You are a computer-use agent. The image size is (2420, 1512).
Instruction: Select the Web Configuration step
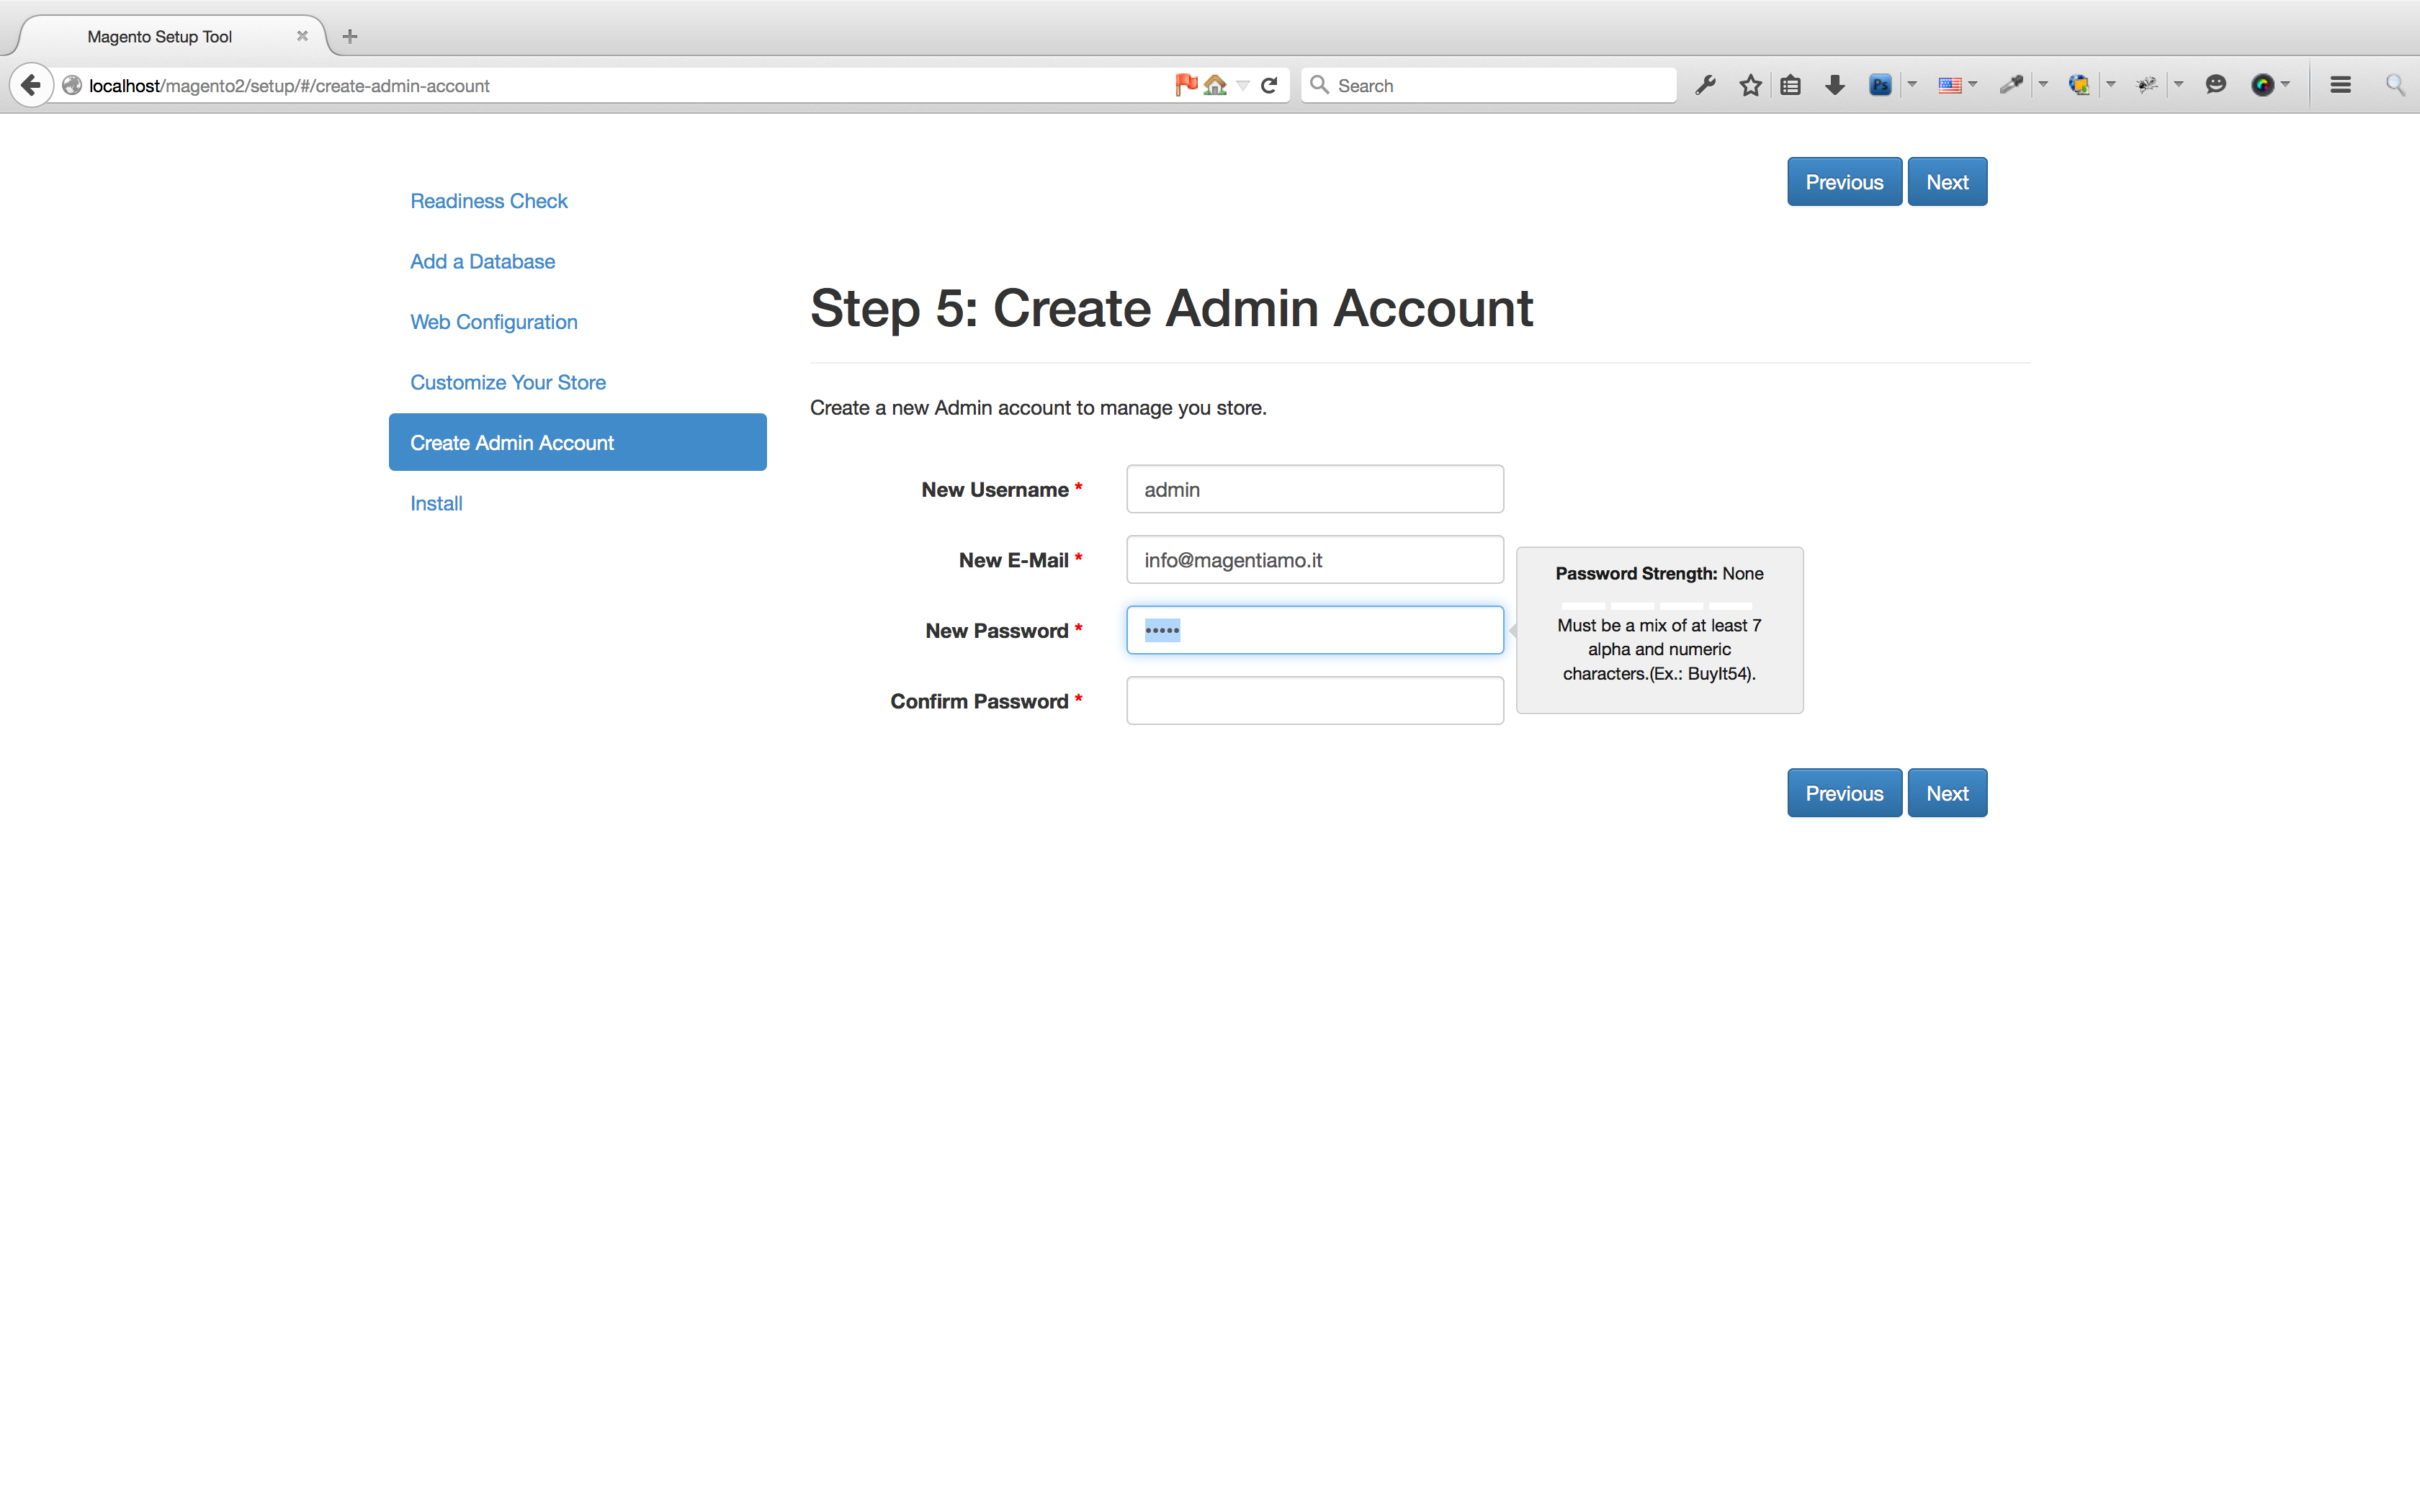(493, 322)
